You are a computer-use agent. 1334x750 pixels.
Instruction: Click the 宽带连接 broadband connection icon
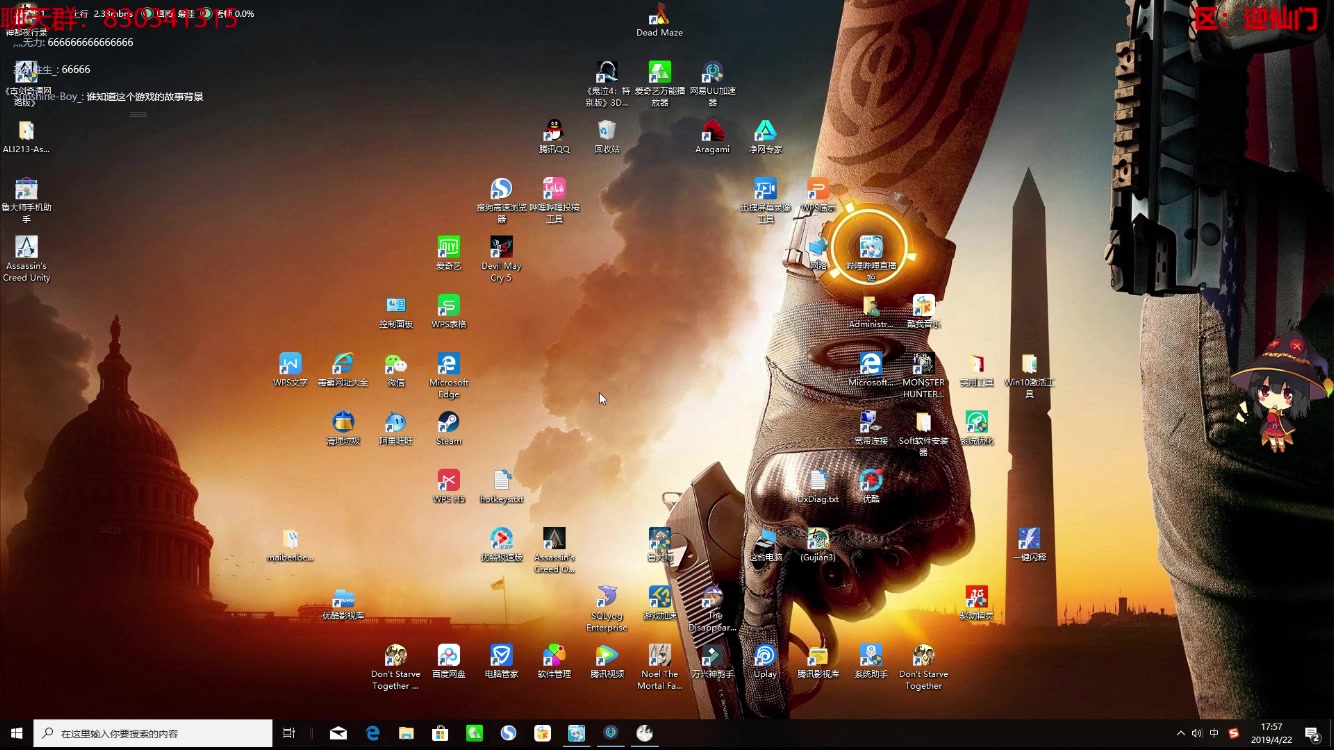[x=871, y=429]
